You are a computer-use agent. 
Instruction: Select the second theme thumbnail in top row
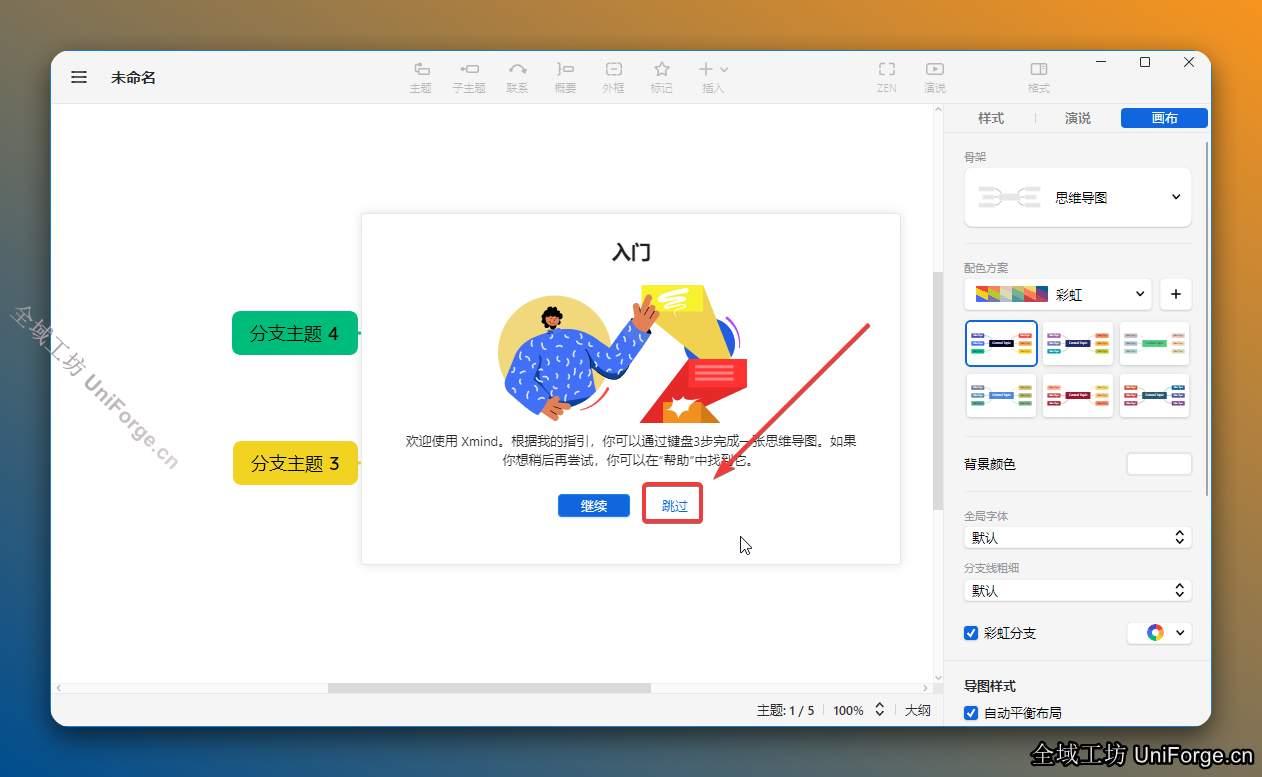(x=1078, y=343)
